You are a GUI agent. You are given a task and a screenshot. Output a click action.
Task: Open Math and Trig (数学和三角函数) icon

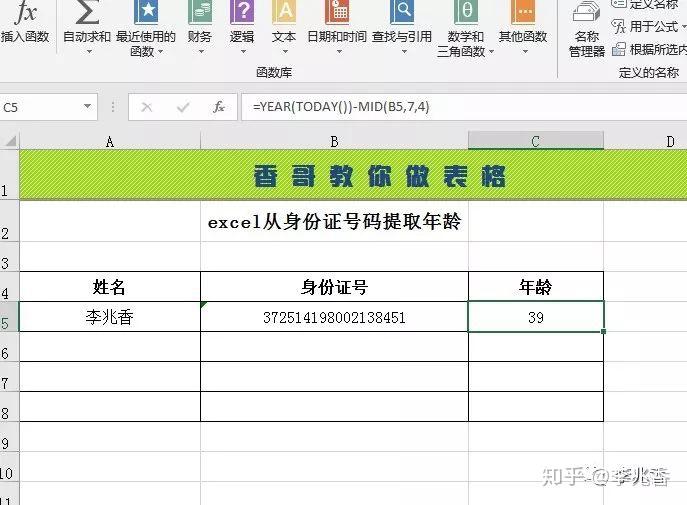point(466,12)
